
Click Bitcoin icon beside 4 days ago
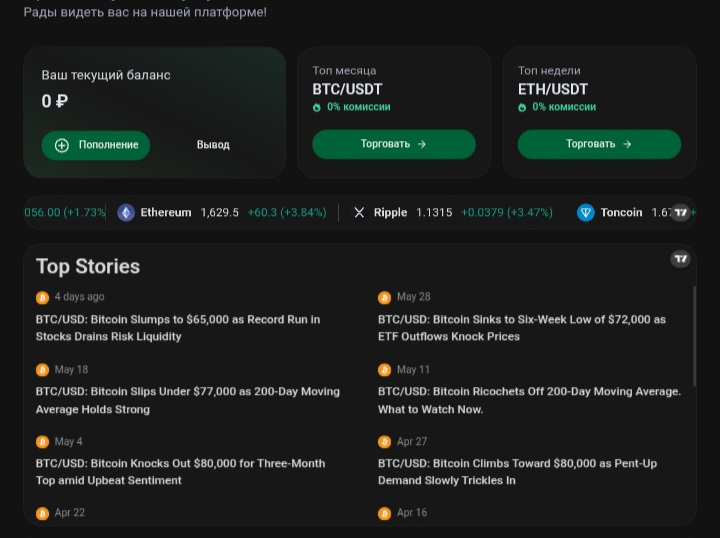coord(42,297)
